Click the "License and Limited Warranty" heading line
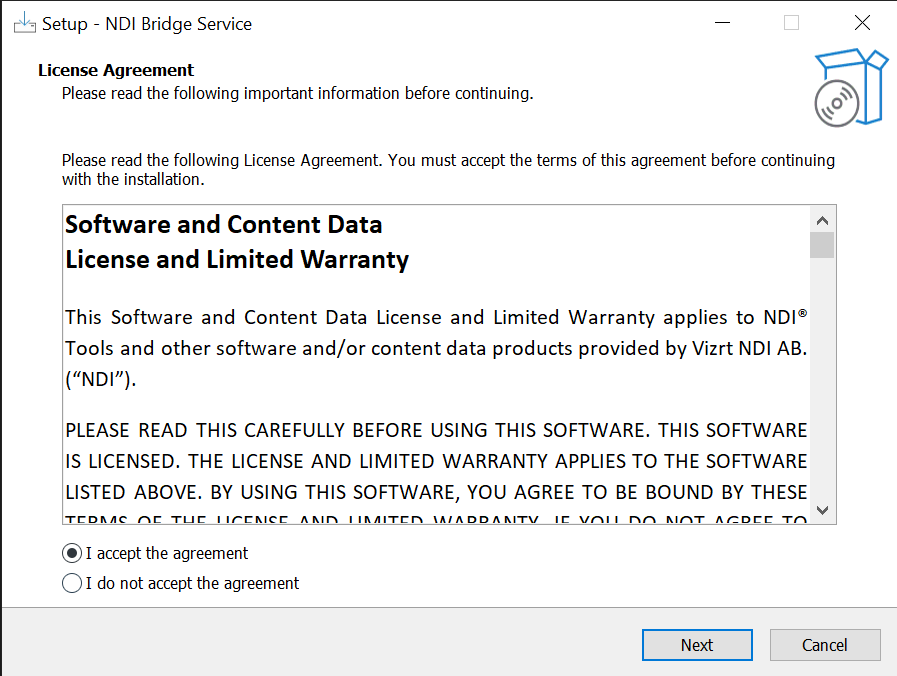Image resolution: width=897 pixels, height=676 pixels. pos(237,260)
